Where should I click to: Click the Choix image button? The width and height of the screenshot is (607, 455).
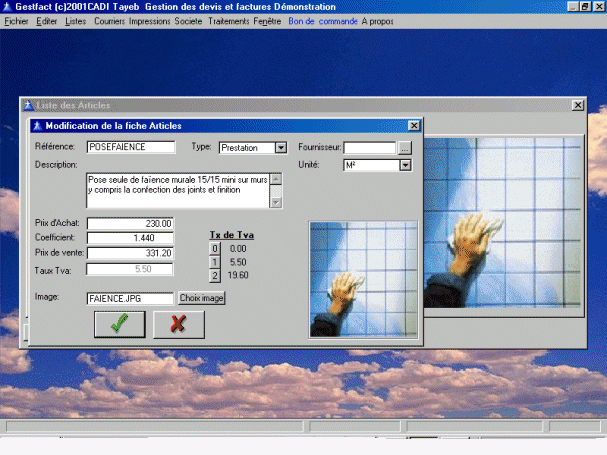click(x=202, y=298)
